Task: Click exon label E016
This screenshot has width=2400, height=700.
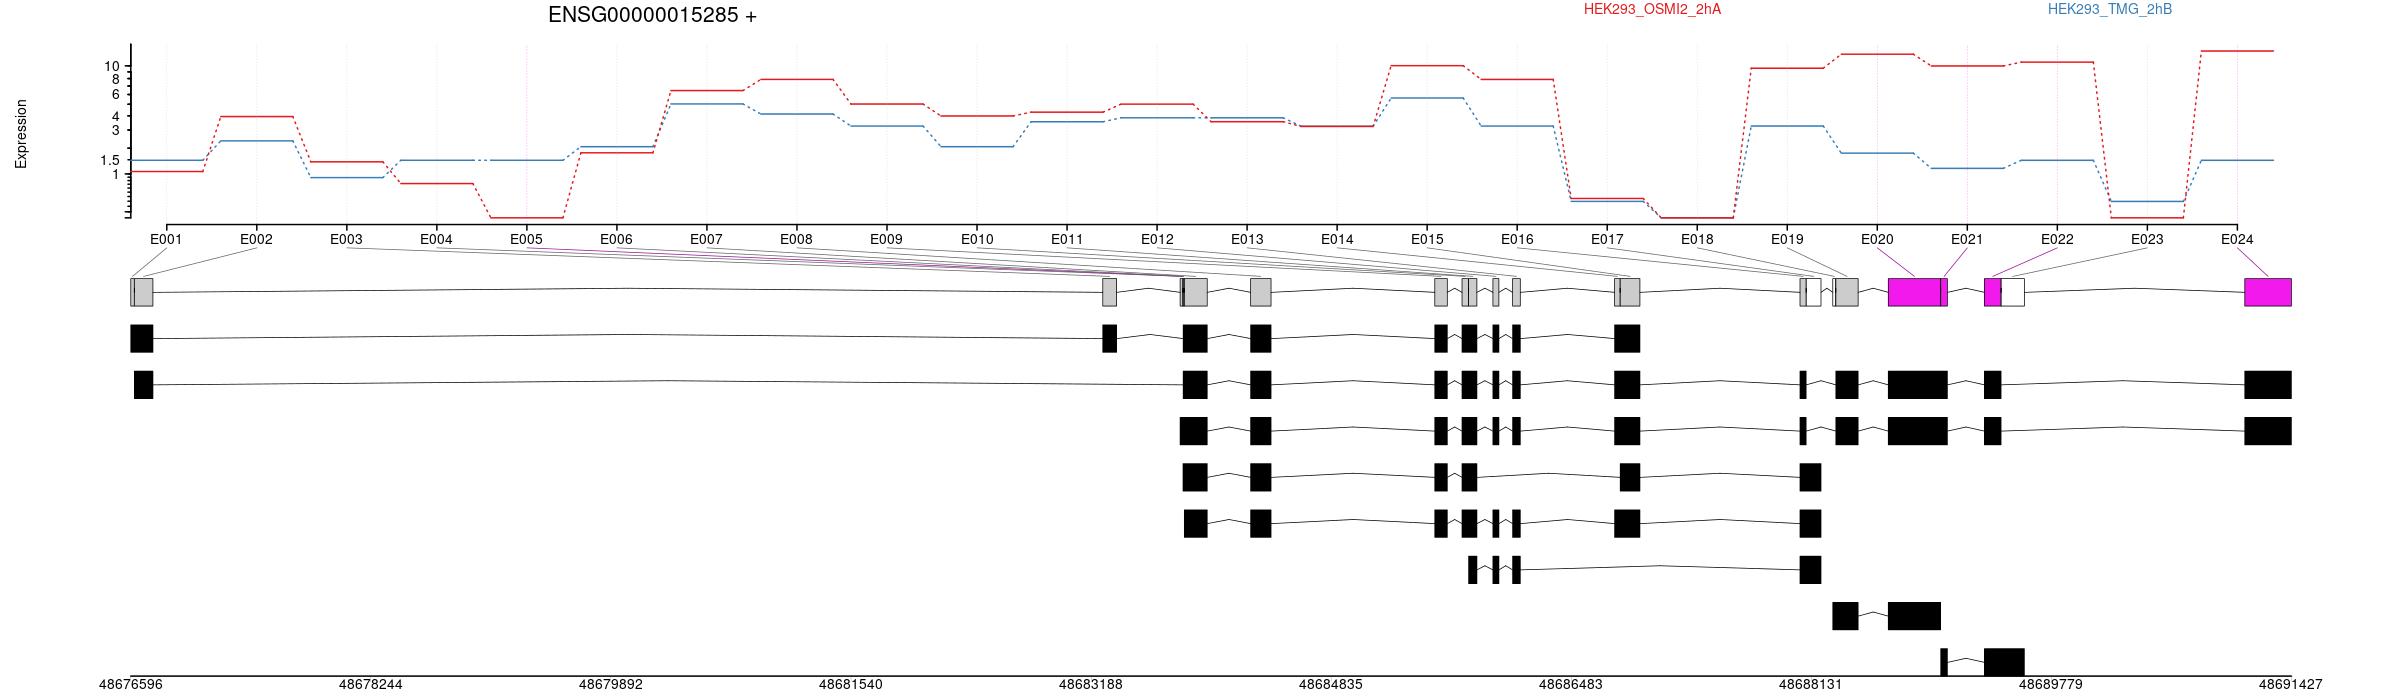Action: [x=1517, y=239]
